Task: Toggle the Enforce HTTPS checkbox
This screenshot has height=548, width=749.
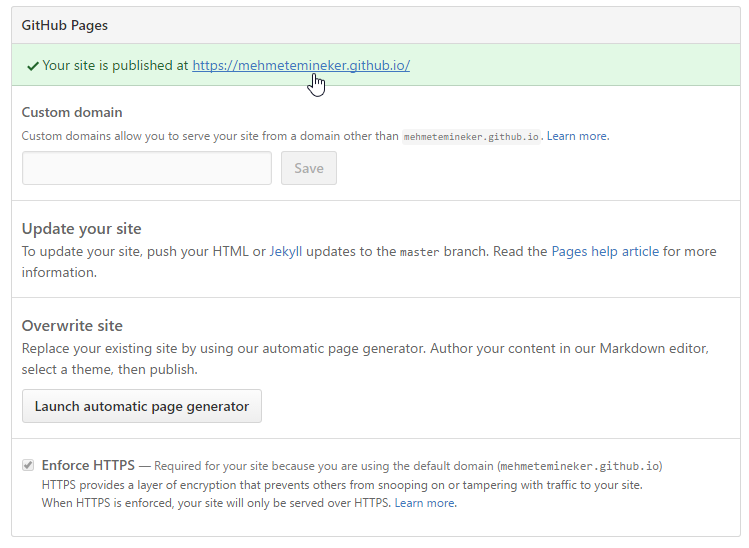Action: tap(28, 465)
